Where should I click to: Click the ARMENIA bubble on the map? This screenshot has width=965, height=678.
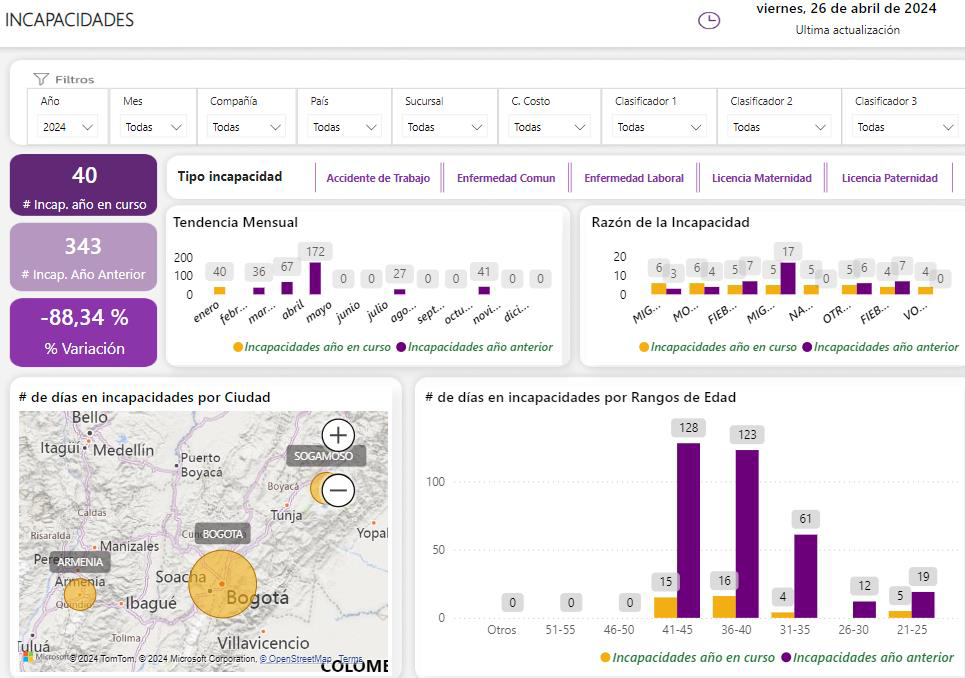point(80,594)
